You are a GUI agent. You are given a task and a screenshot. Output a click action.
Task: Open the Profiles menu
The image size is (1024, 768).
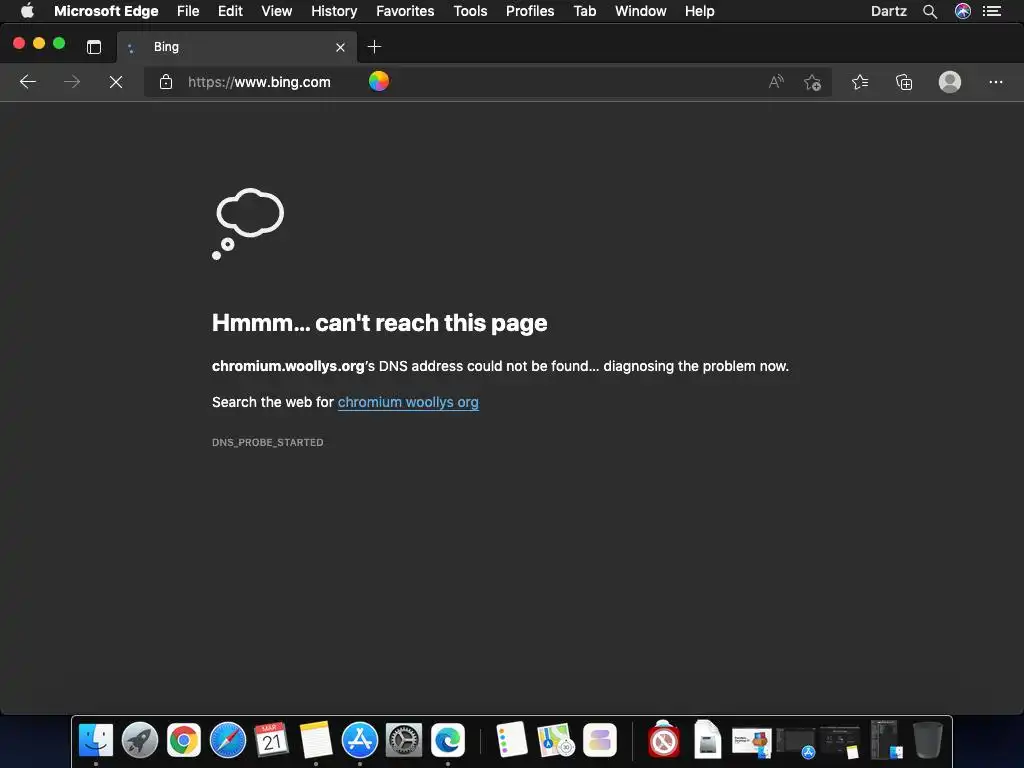click(x=530, y=11)
